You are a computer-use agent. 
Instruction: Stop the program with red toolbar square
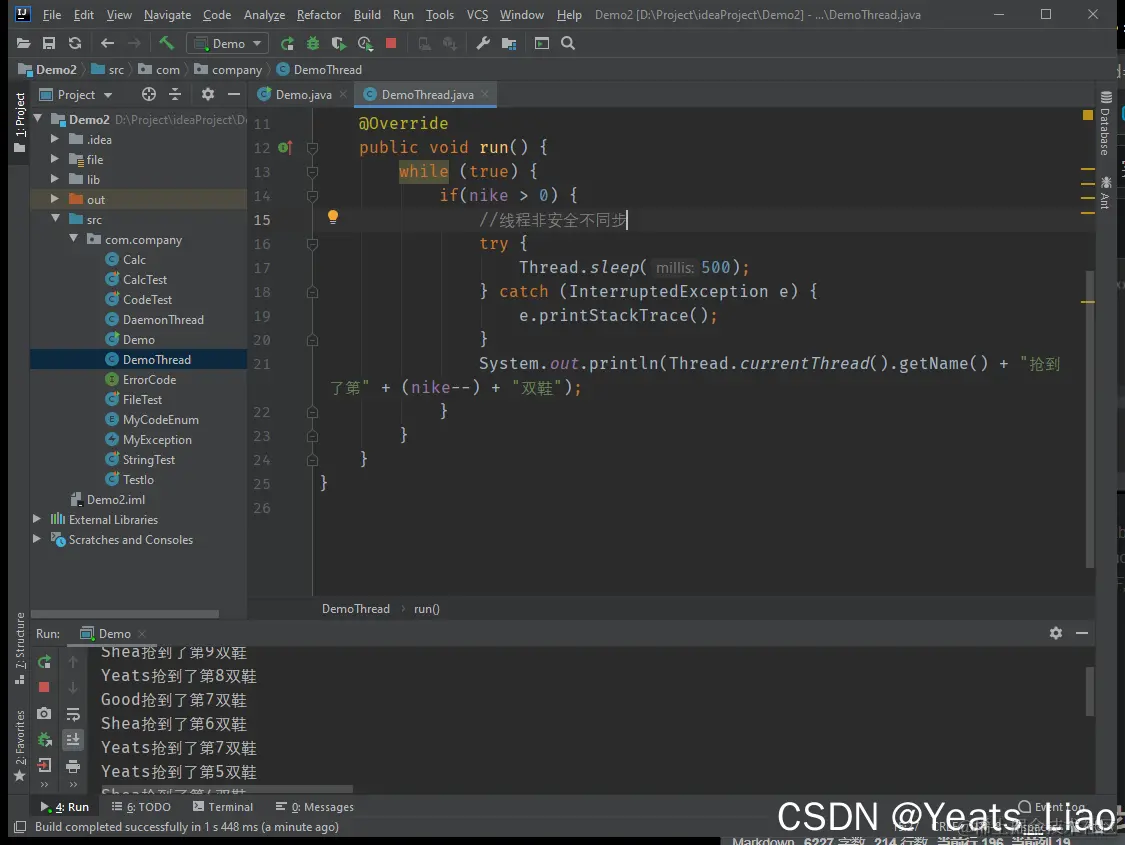coord(391,44)
